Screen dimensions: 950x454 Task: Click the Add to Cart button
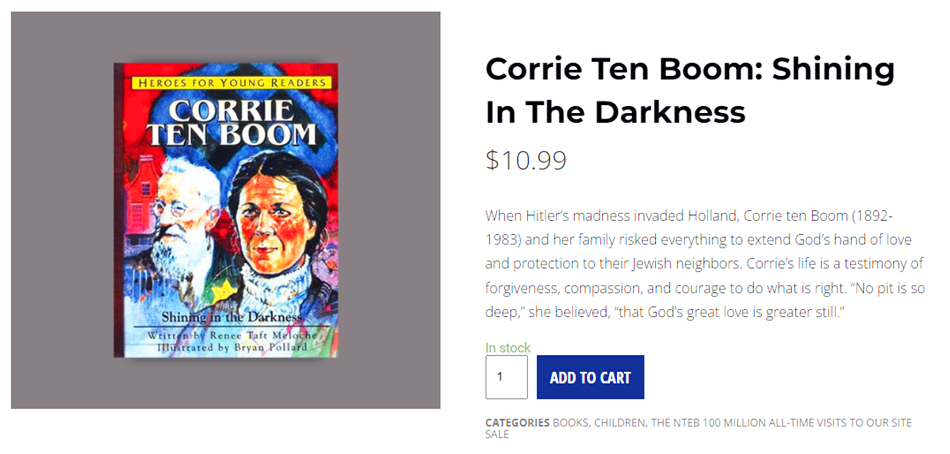[590, 377]
